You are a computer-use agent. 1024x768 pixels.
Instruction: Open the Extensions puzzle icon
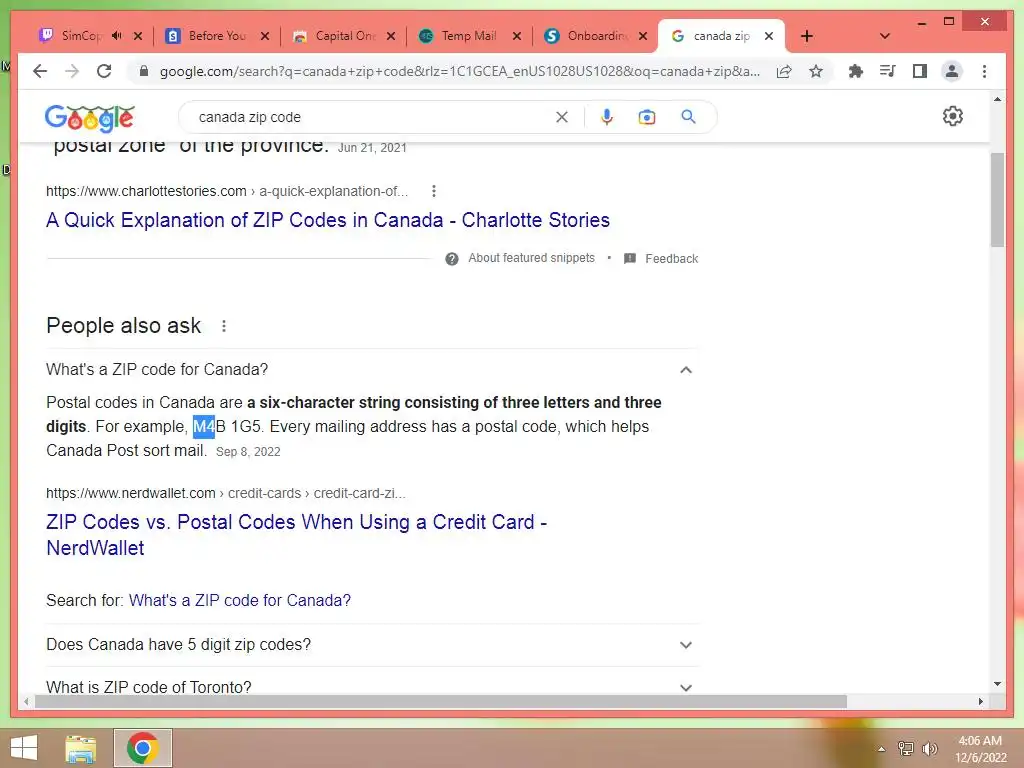pos(856,71)
